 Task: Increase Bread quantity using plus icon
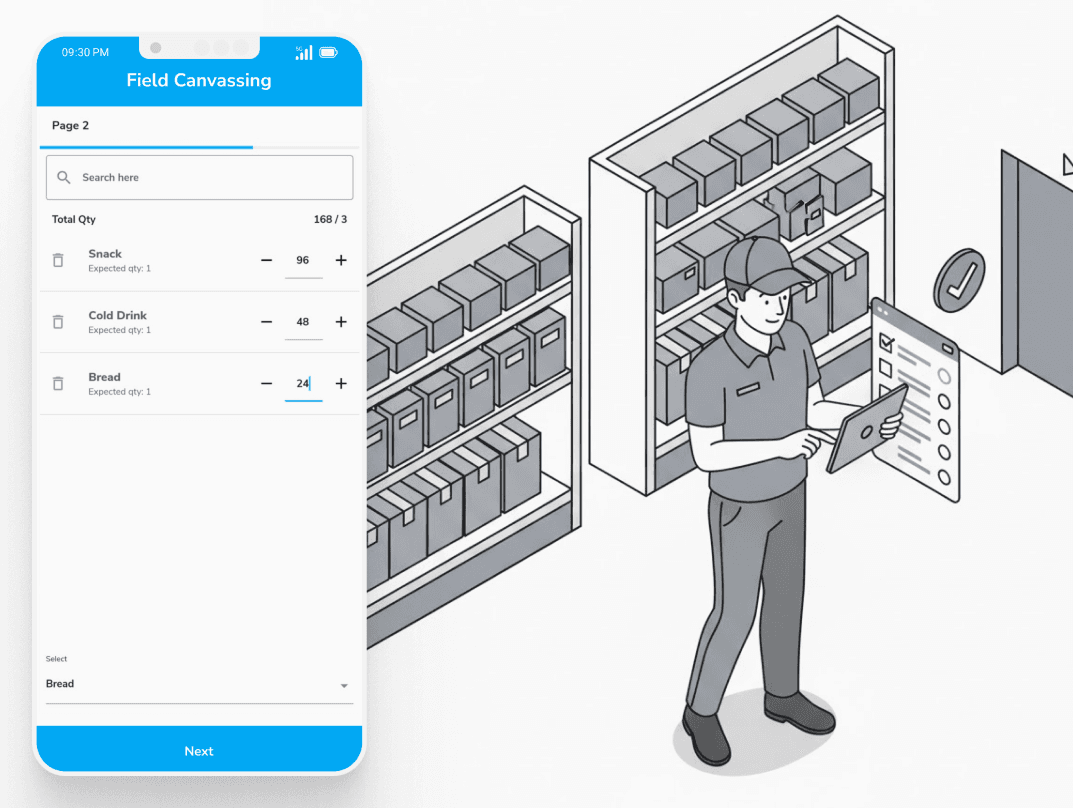(x=341, y=383)
